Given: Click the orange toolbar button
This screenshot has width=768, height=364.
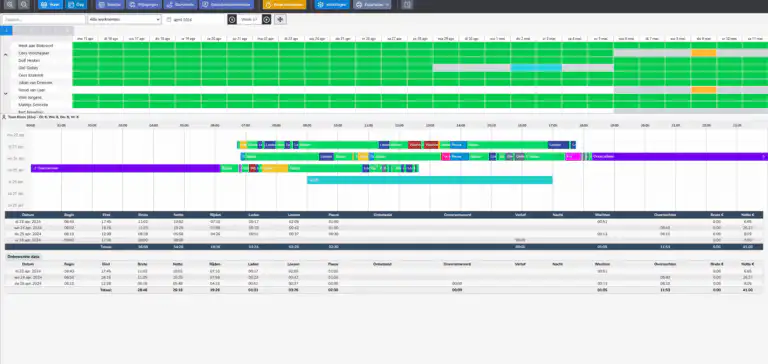Looking at the screenshot, I should [x=284, y=5].
